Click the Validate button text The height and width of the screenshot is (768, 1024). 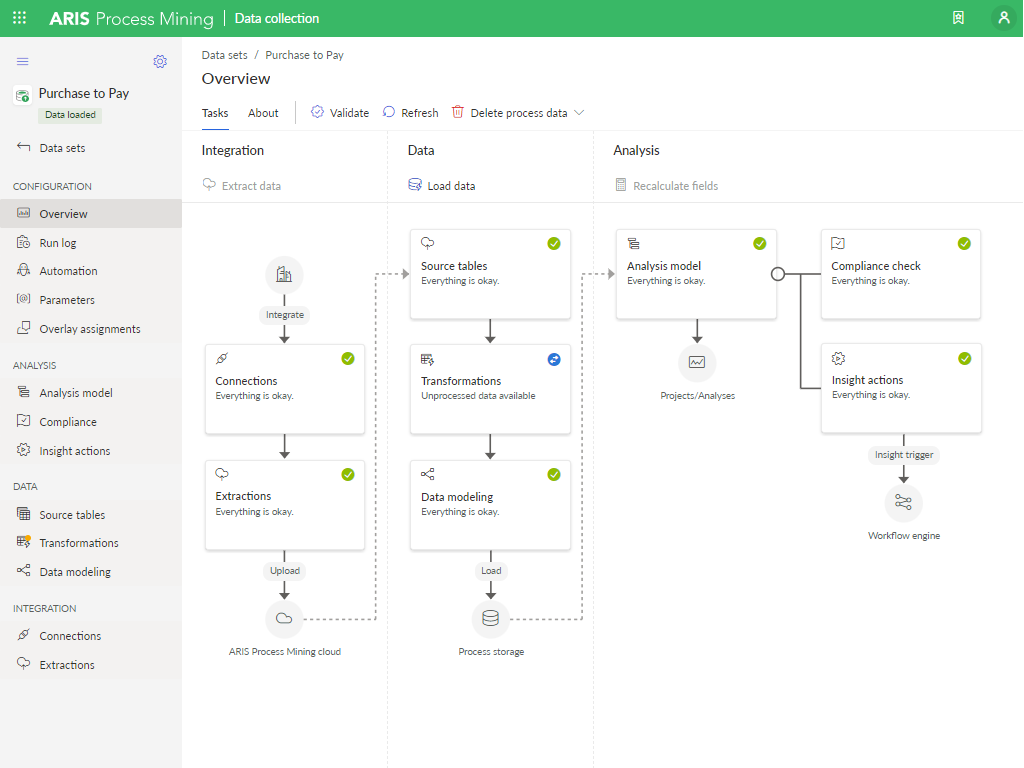(x=349, y=113)
